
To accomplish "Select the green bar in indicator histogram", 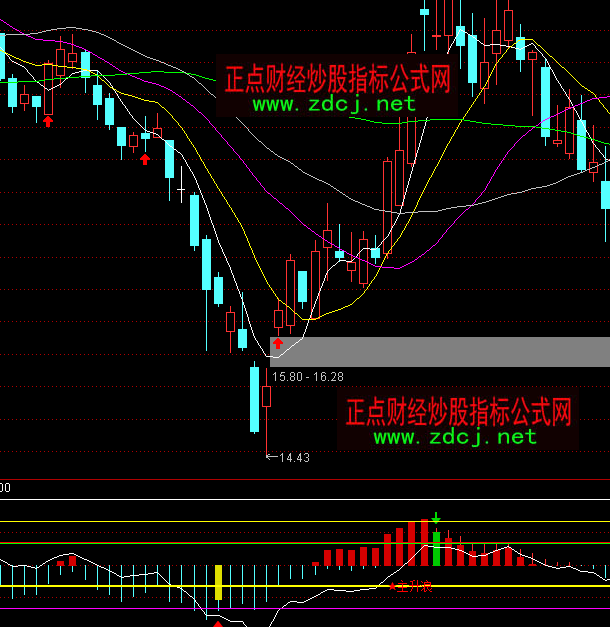I will pyautogui.click(x=436, y=549).
